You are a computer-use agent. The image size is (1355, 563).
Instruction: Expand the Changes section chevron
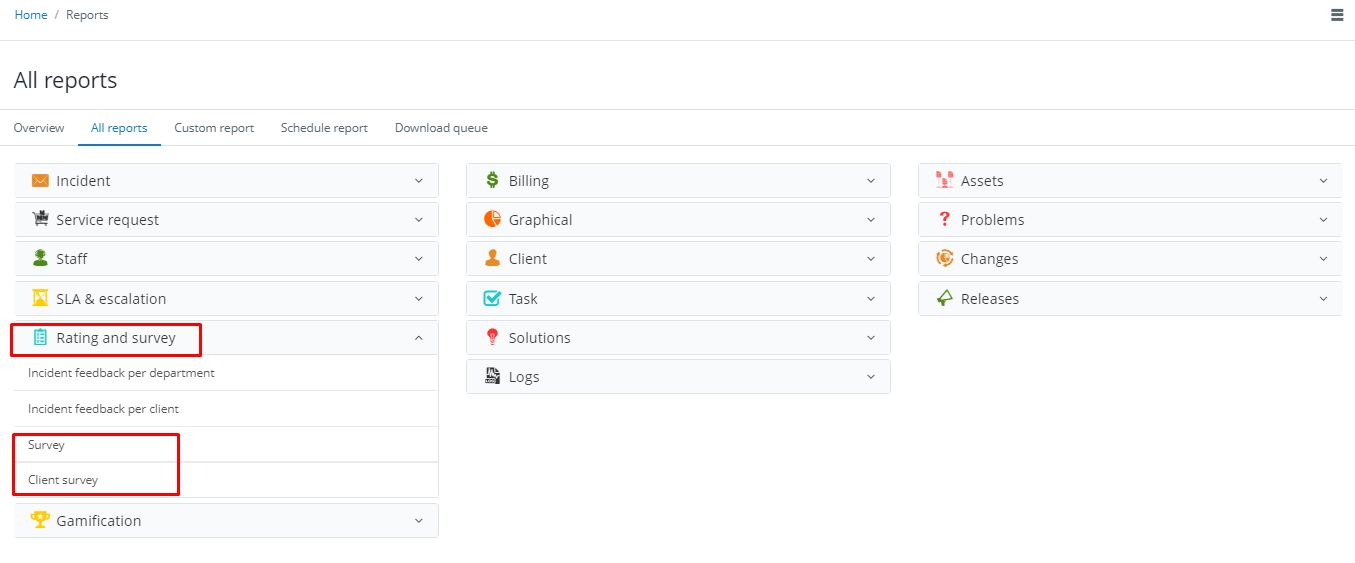(1323, 259)
